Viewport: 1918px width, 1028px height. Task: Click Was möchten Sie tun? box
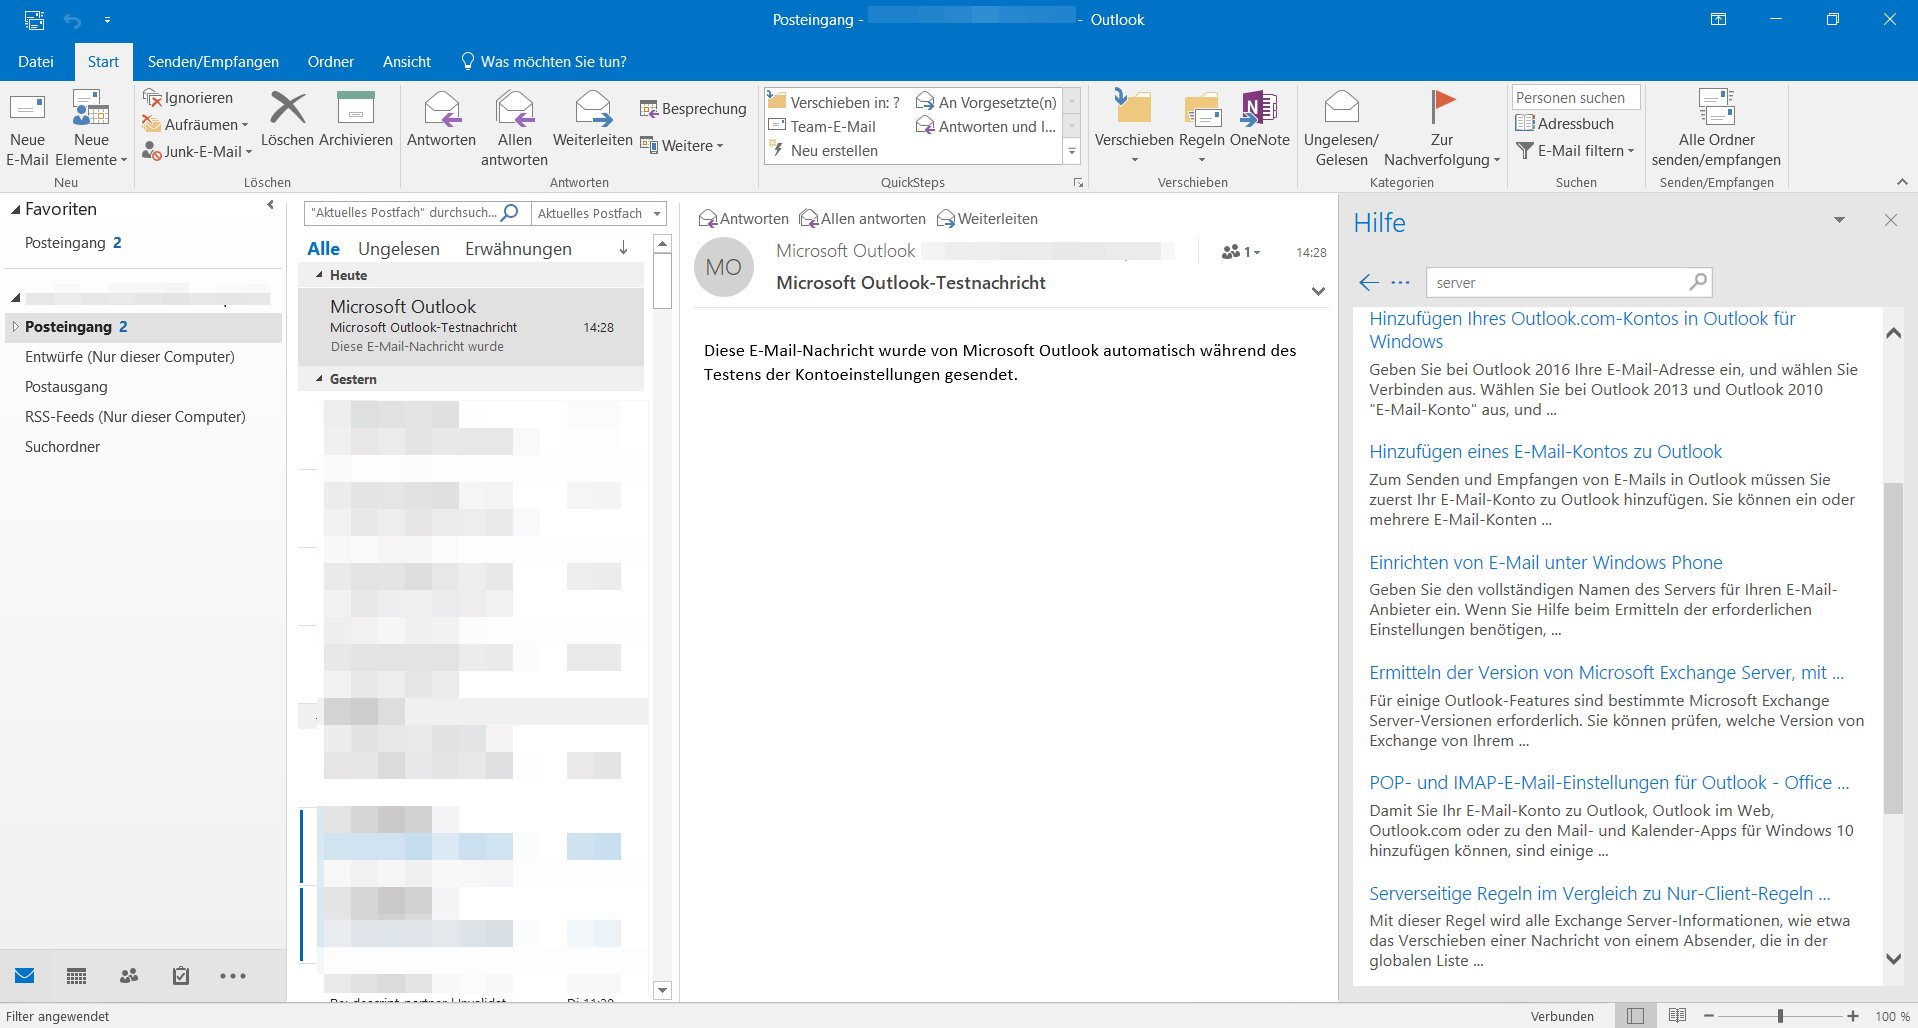point(544,61)
